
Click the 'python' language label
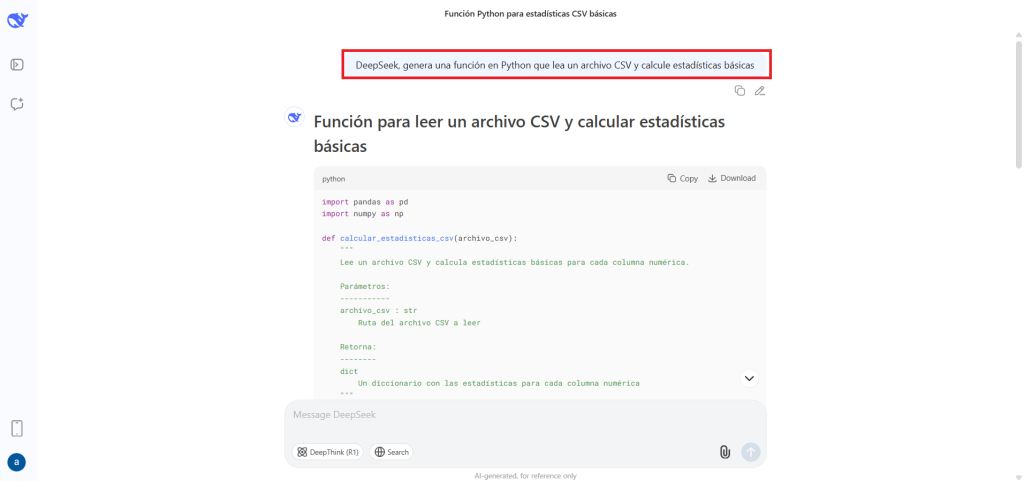334,178
